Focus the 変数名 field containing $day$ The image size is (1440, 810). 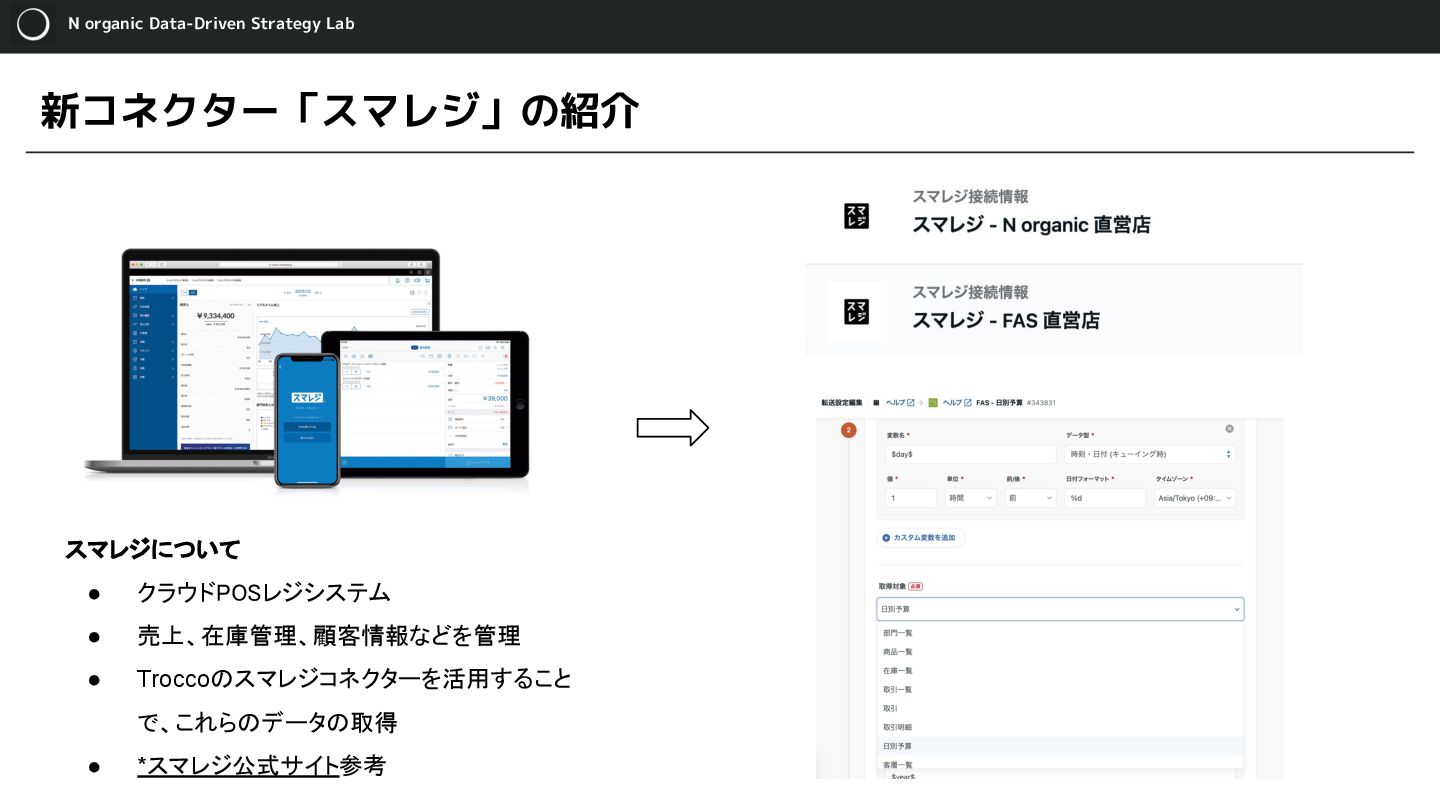pos(970,454)
